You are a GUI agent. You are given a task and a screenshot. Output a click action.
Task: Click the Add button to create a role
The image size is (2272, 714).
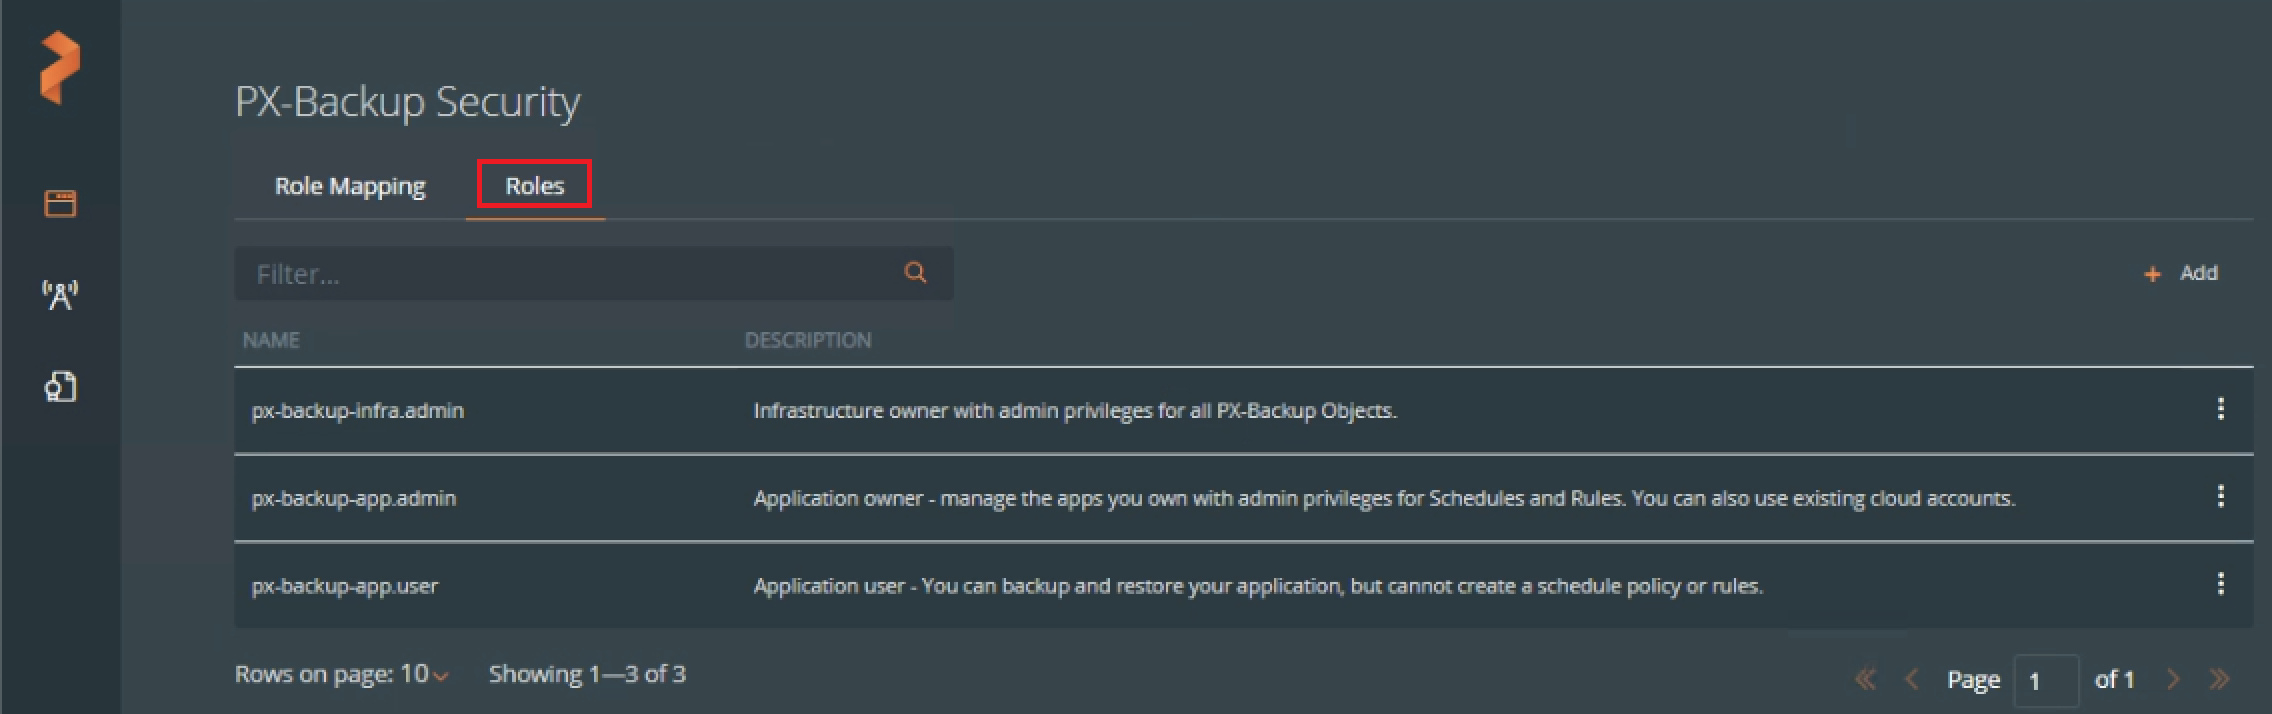coord(2181,273)
